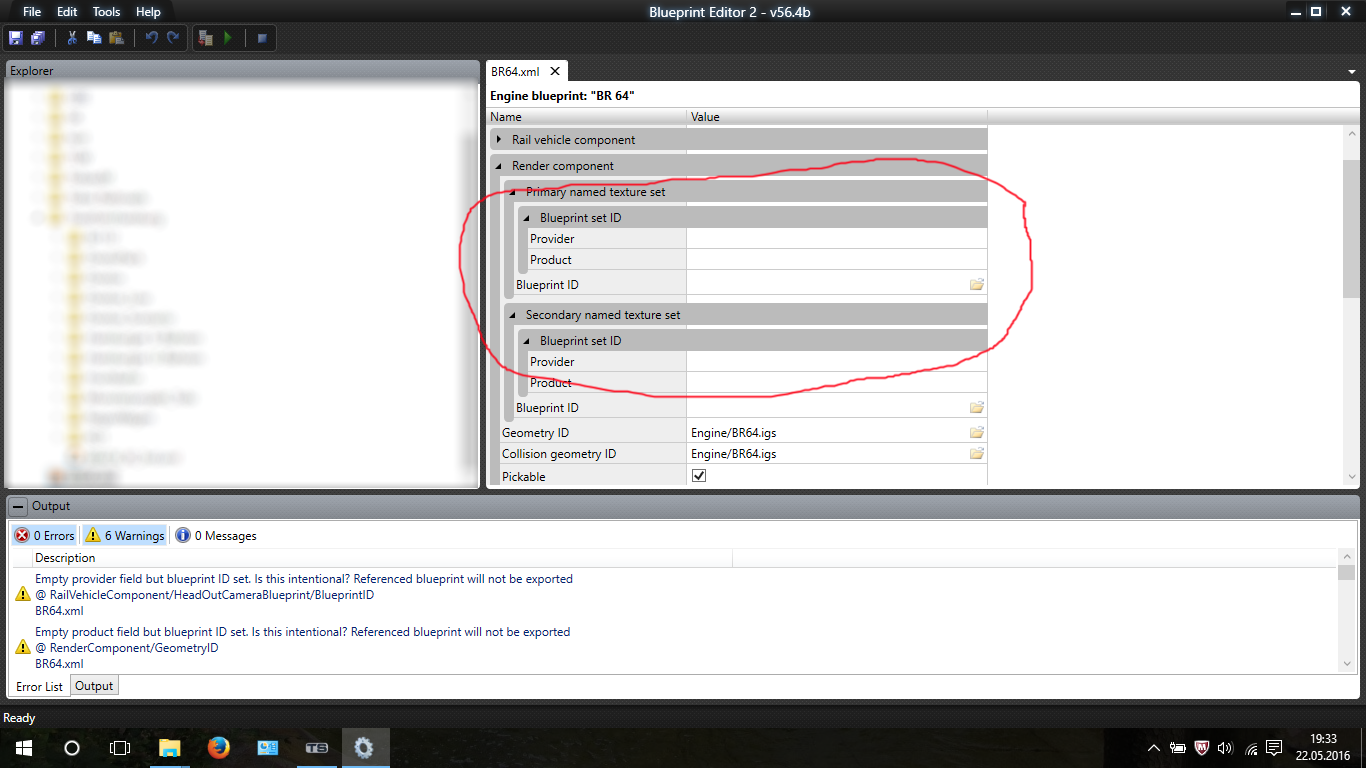
Task: Expand the Rail vehicle component section
Action: (x=499, y=140)
